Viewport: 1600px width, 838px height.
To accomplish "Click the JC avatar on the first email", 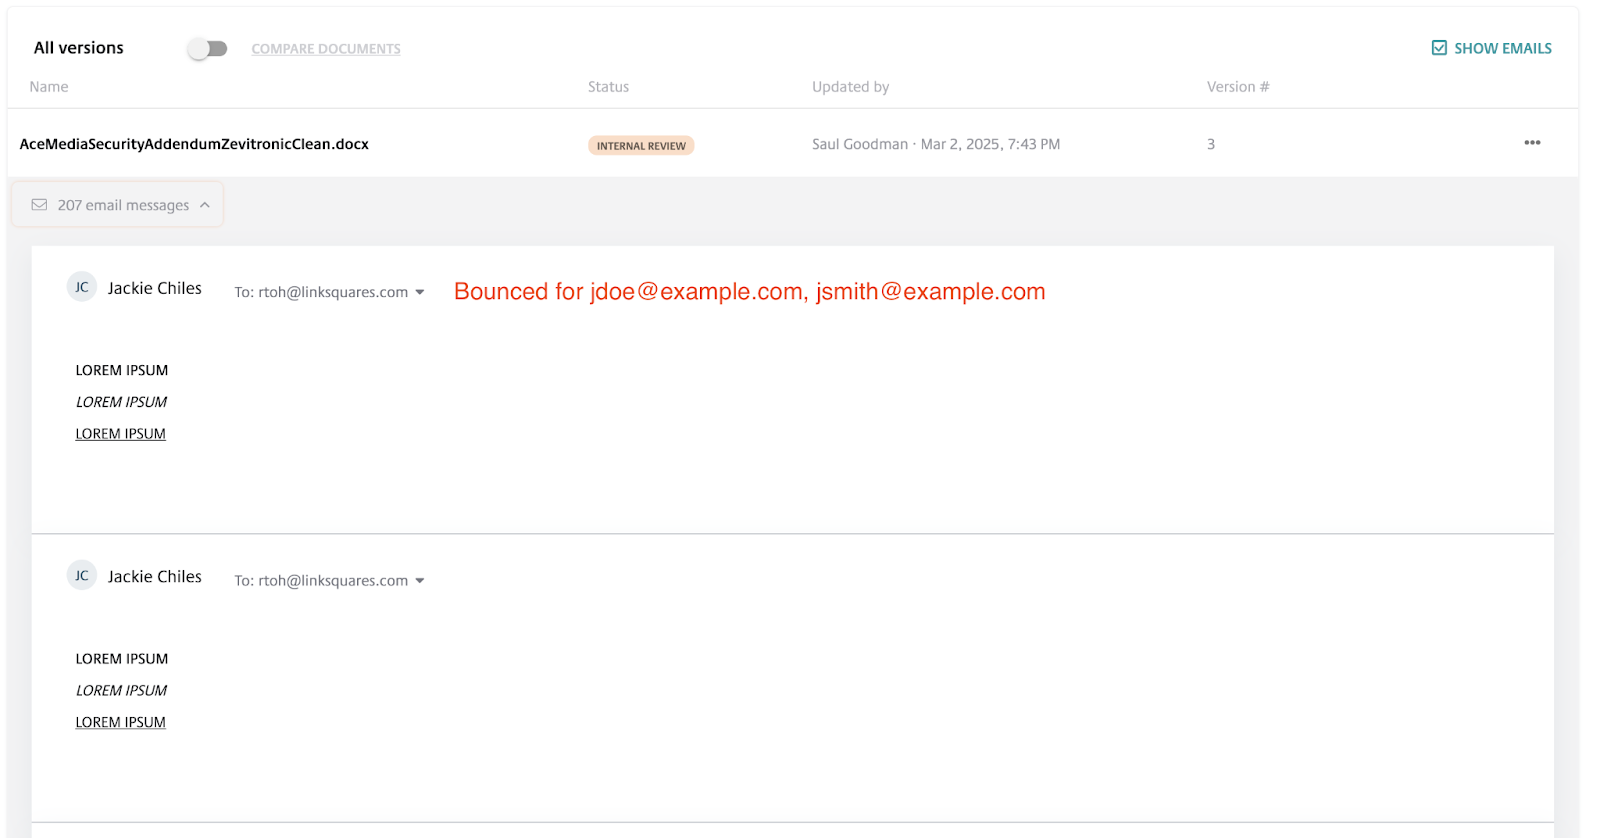I will pyautogui.click(x=82, y=288).
